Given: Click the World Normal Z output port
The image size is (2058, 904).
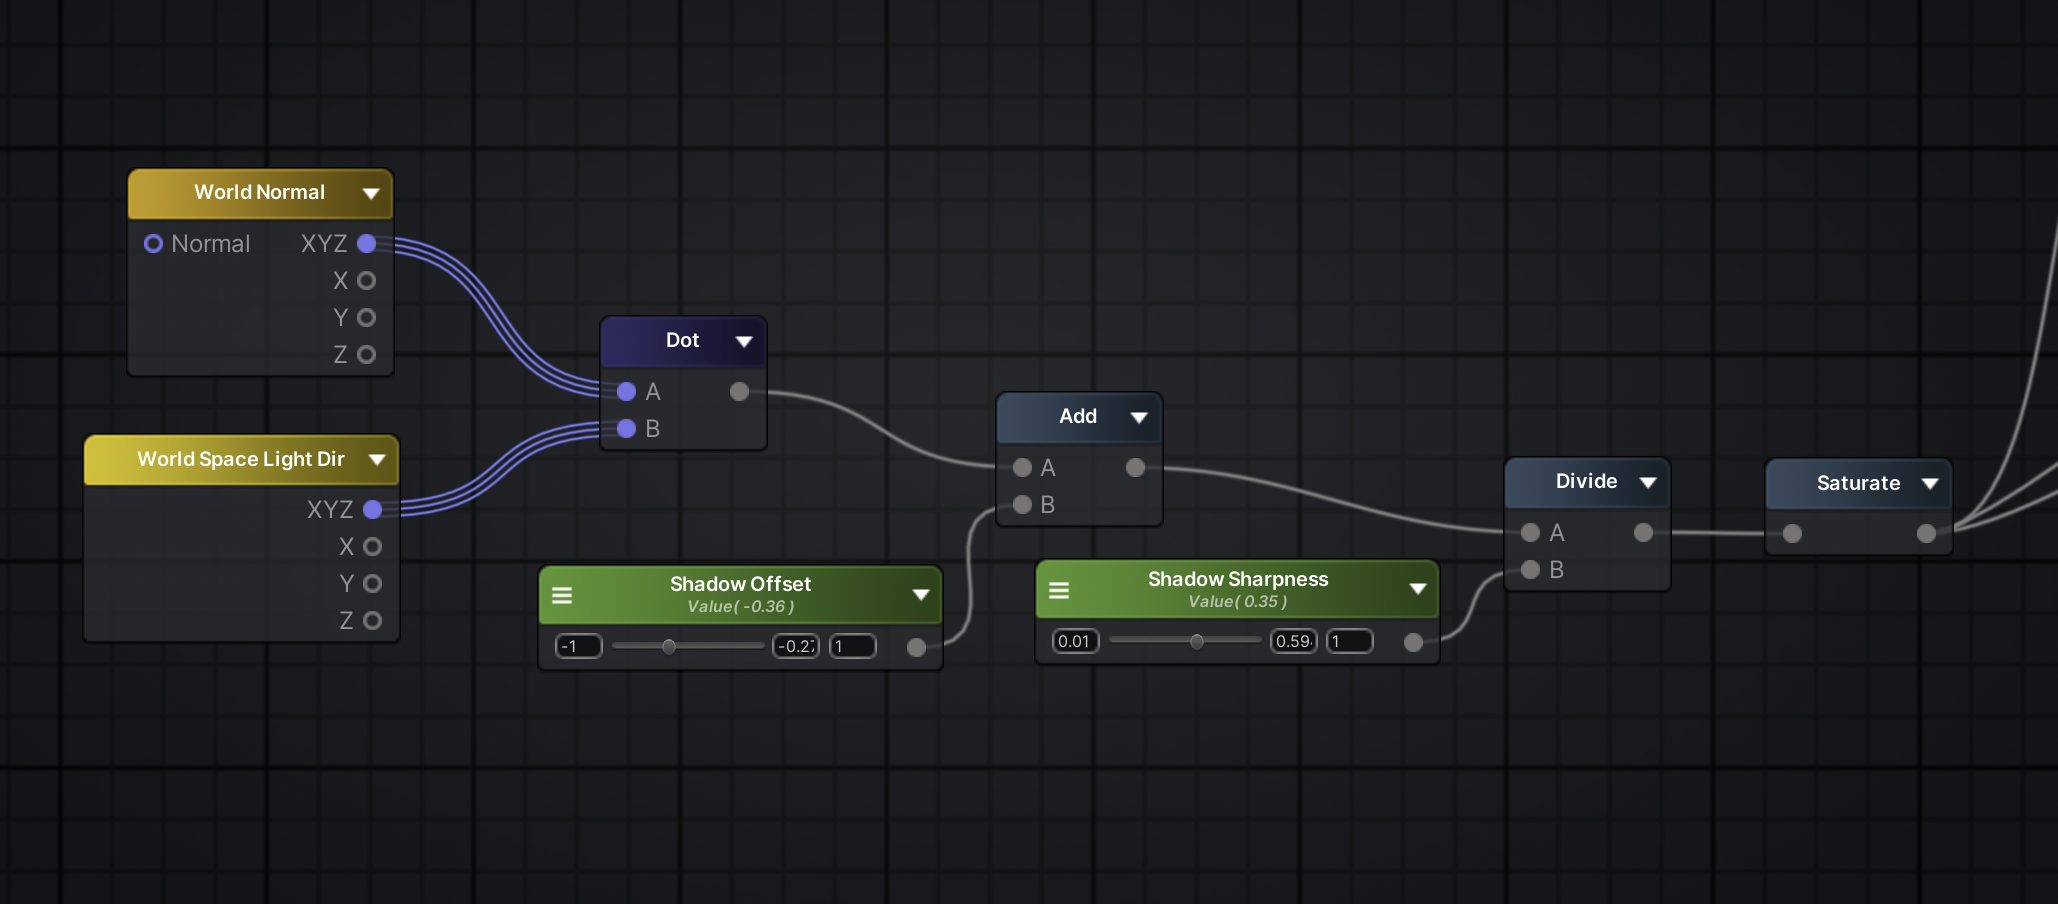Looking at the screenshot, I should [367, 355].
